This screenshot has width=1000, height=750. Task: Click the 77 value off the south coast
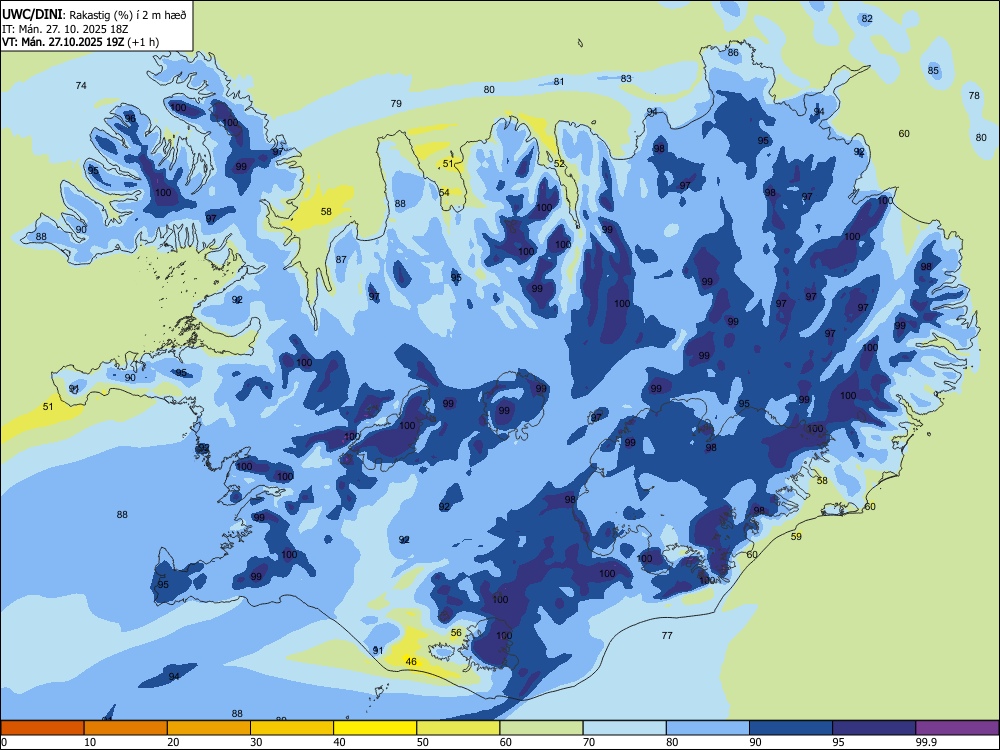667,635
